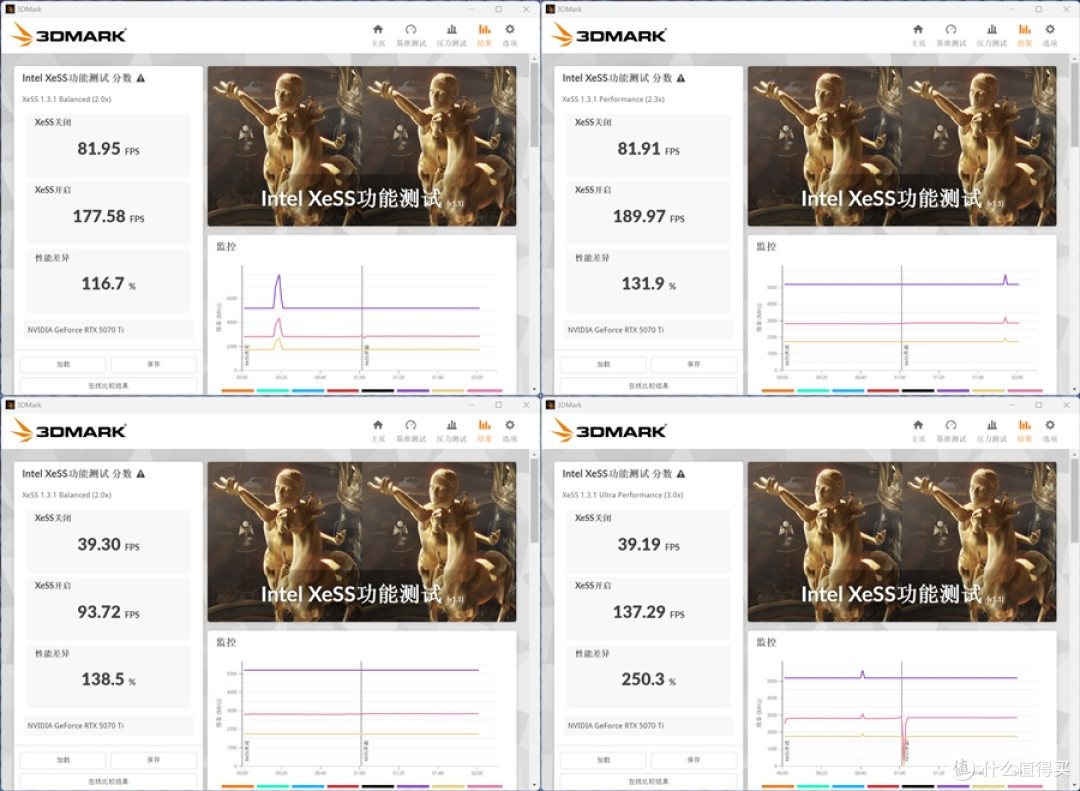Select Results (结果) tab in the Performance (2.3x) window

pyautogui.click(x=1025, y=35)
